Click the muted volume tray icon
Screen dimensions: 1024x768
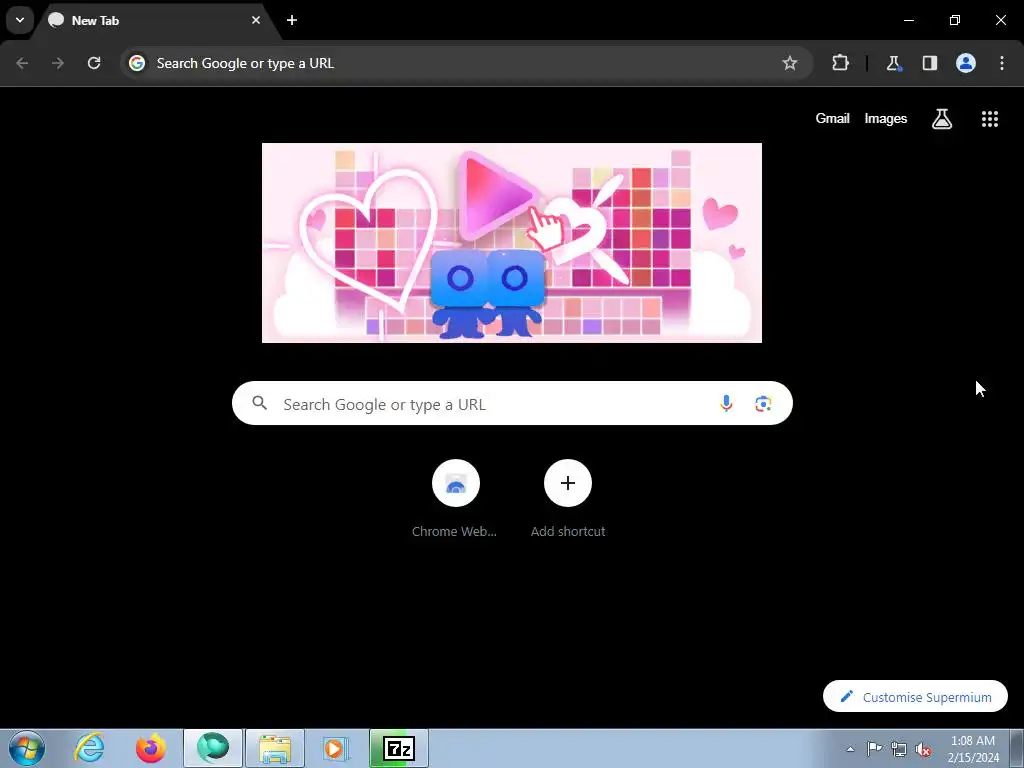pyautogui.click(x=923, y=749)
